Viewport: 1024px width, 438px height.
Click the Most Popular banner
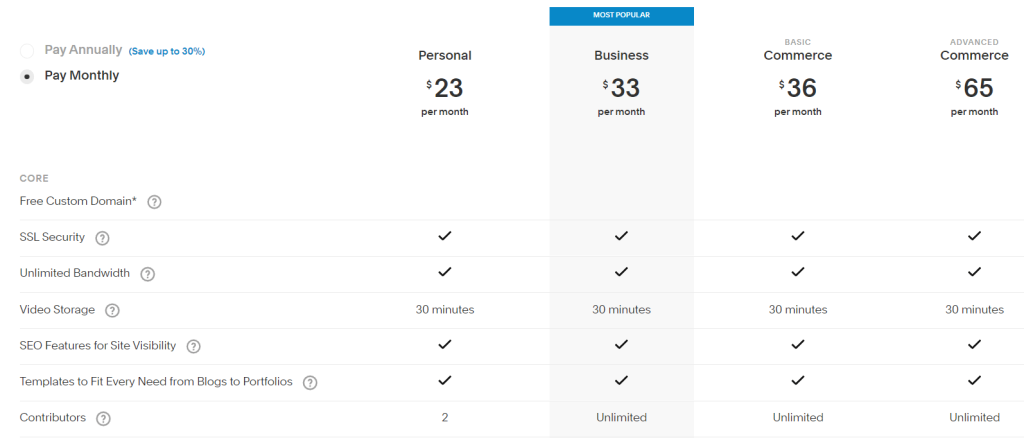[x=621, y=16]
